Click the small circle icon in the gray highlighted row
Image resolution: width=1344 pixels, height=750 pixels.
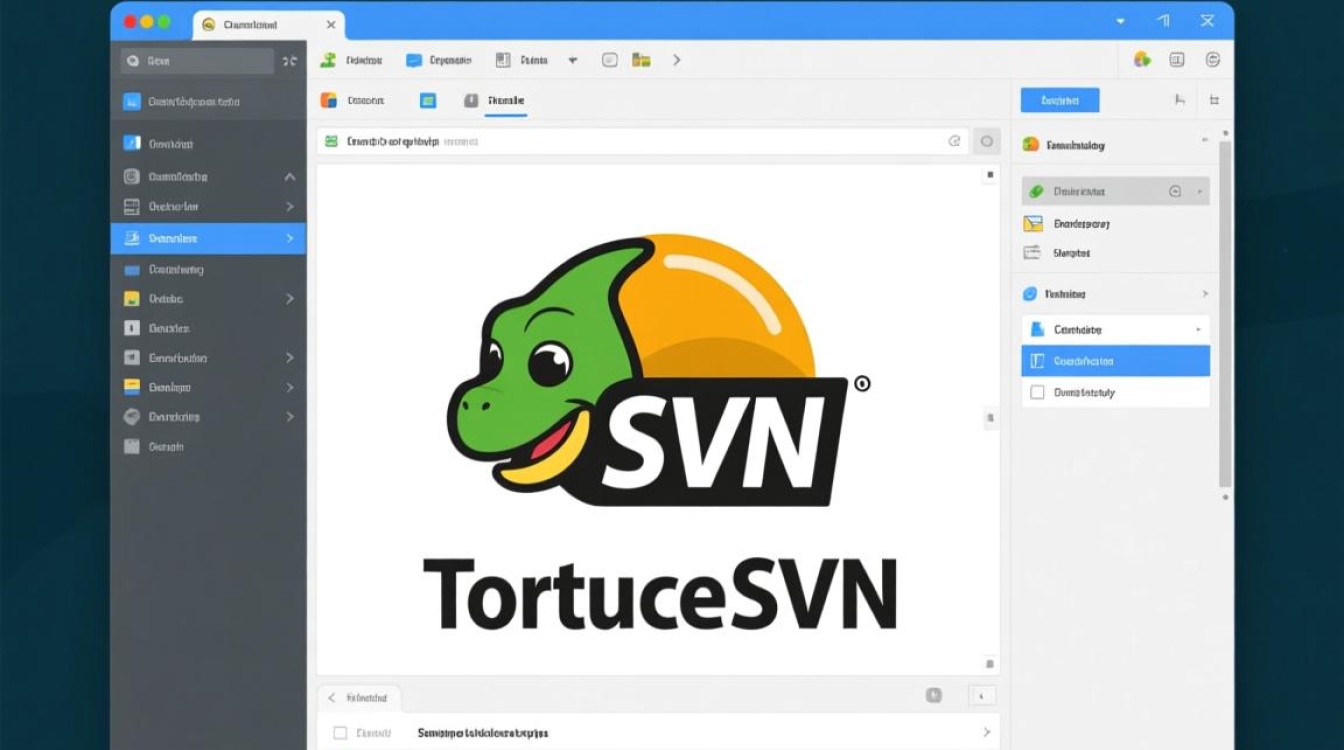1175,191
